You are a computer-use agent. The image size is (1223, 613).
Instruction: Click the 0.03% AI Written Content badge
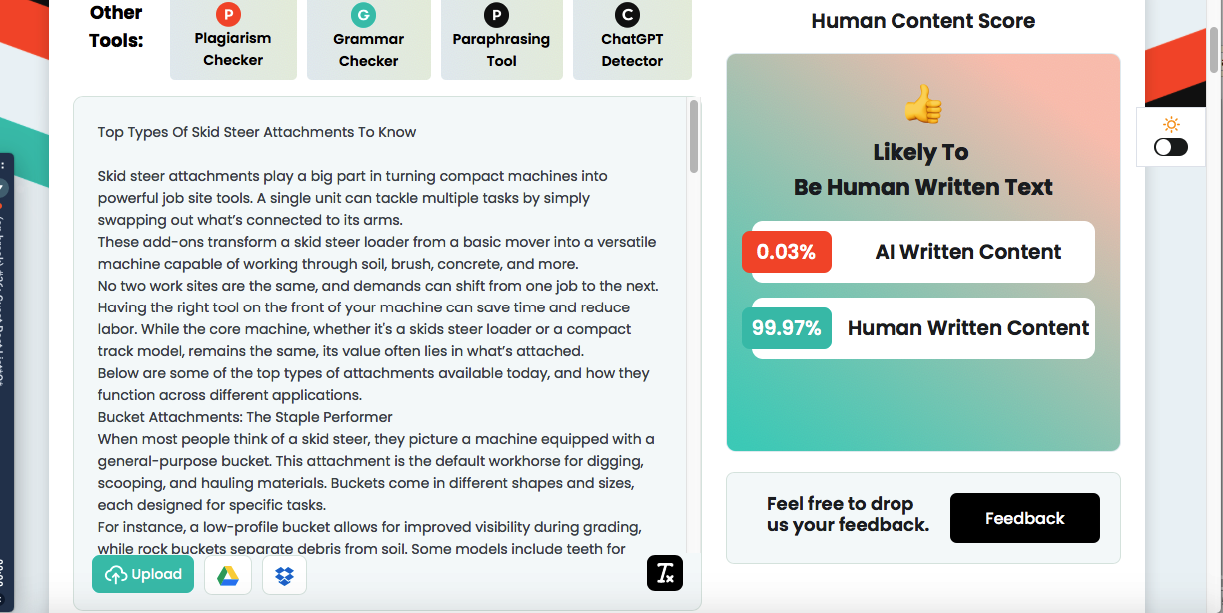pyautogui.click(x=787, y=252)
